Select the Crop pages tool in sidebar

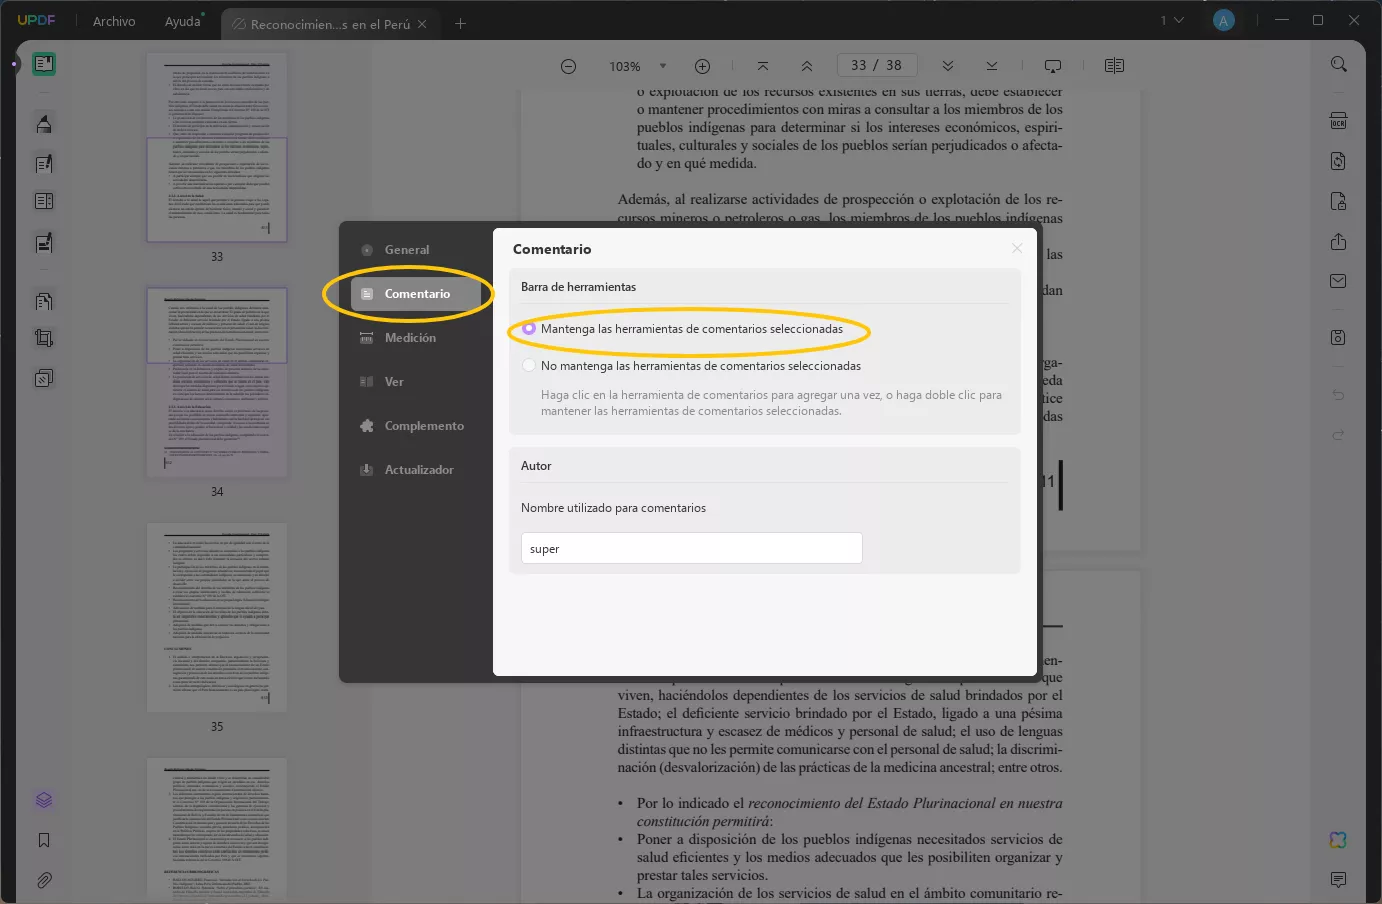44,338
